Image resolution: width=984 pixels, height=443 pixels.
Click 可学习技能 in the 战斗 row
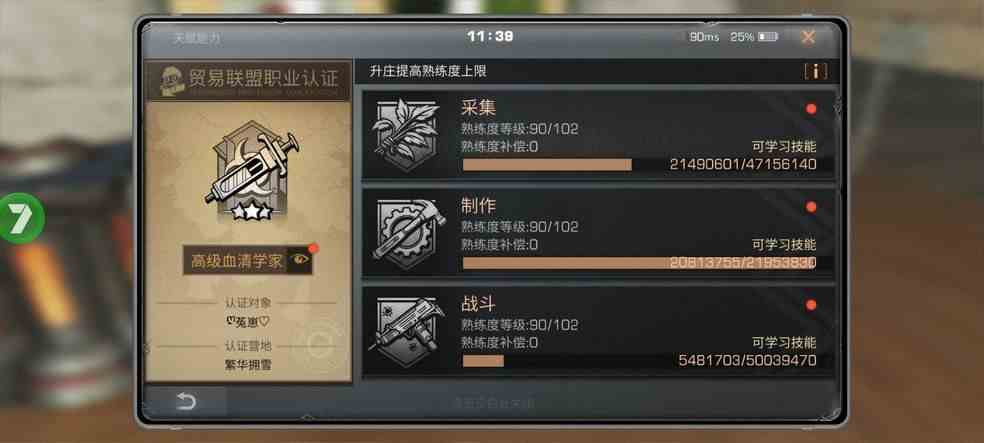coord(784,343)
